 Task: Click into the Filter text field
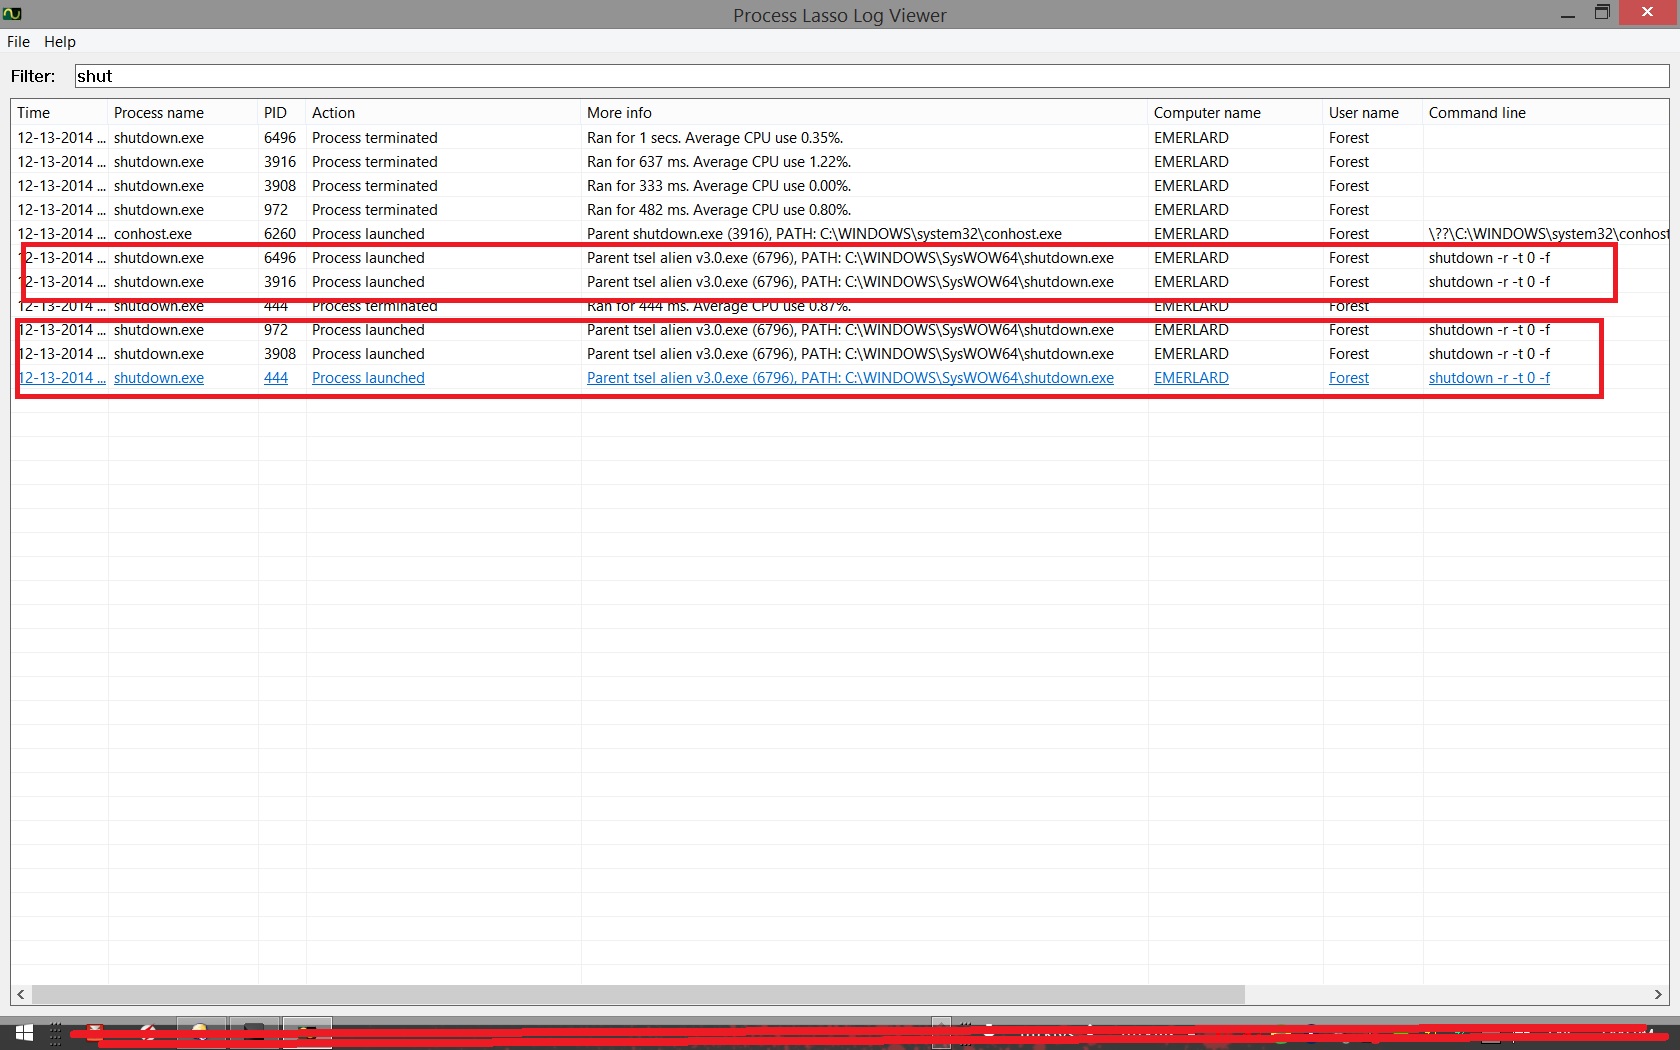click(x=872, y=76)
